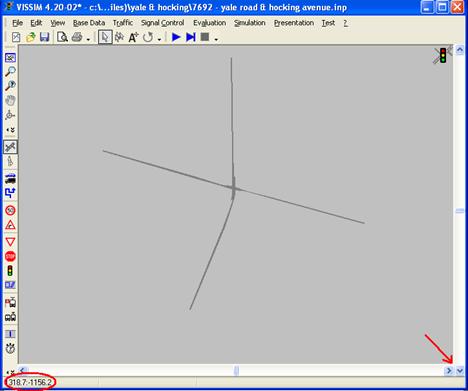
Task: Open the dropdown after the stop button
Action: (216, 39)
